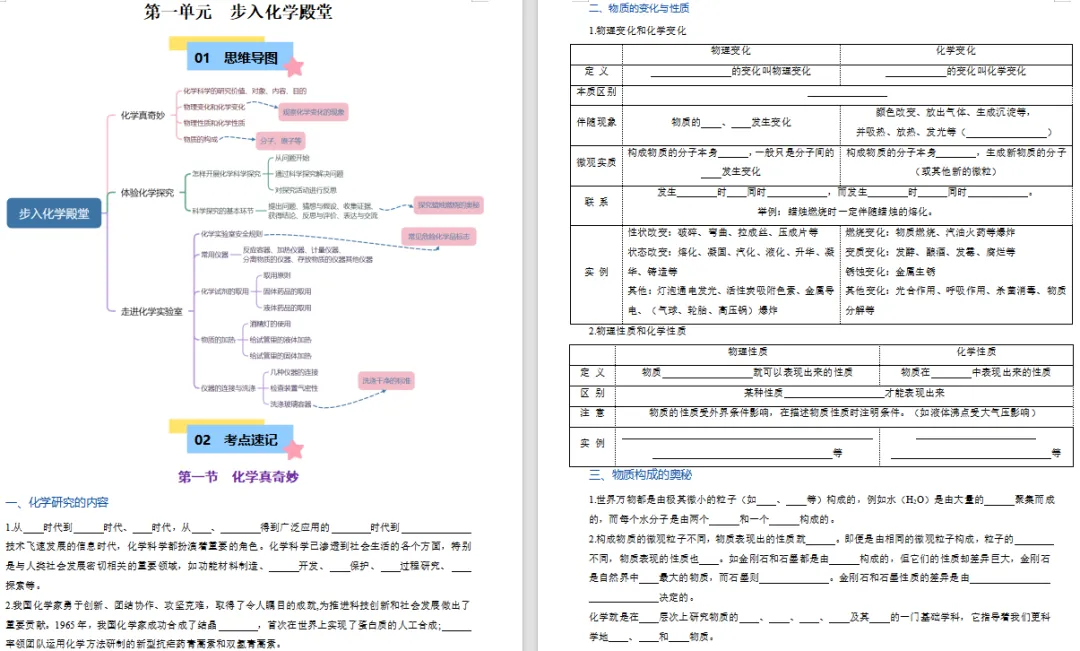The image size is (1080, 651).
Task: Click the '化学变化' table column header
Action: click(x=955, y=51)
